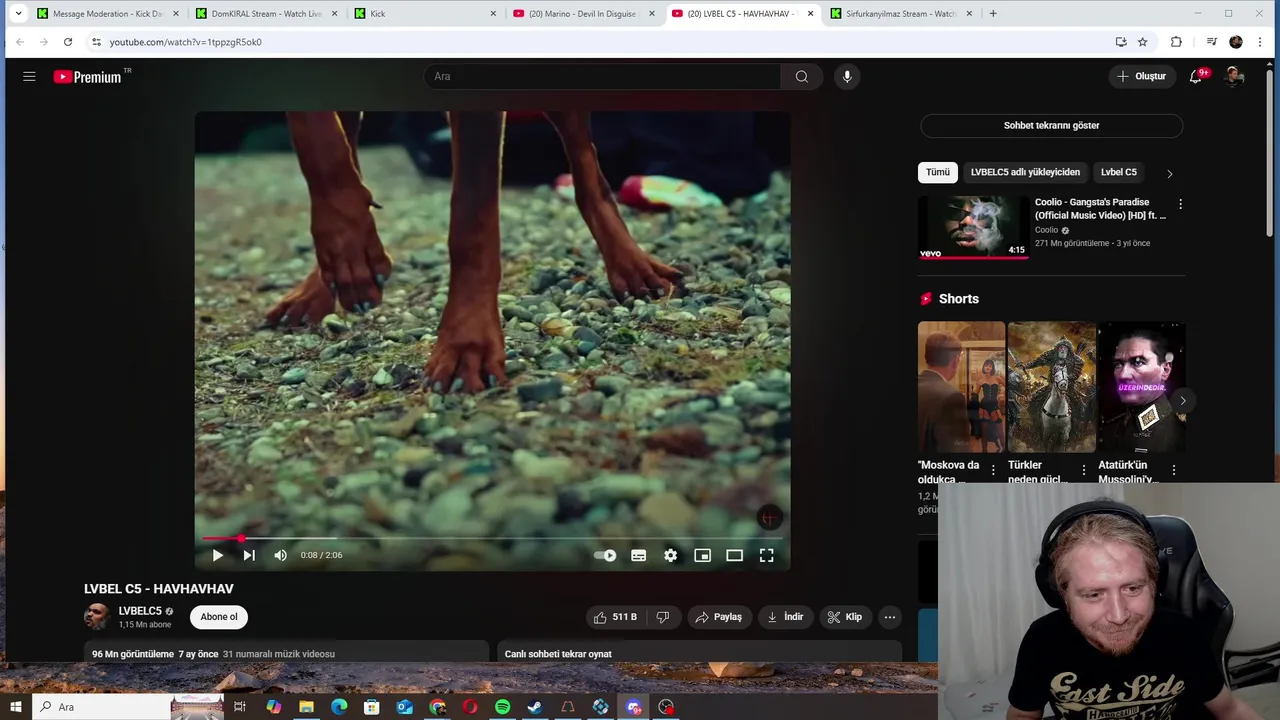Toggle subtitles/captions in player
Viewport: 1280px width, 720px height.
coord(639,556)
